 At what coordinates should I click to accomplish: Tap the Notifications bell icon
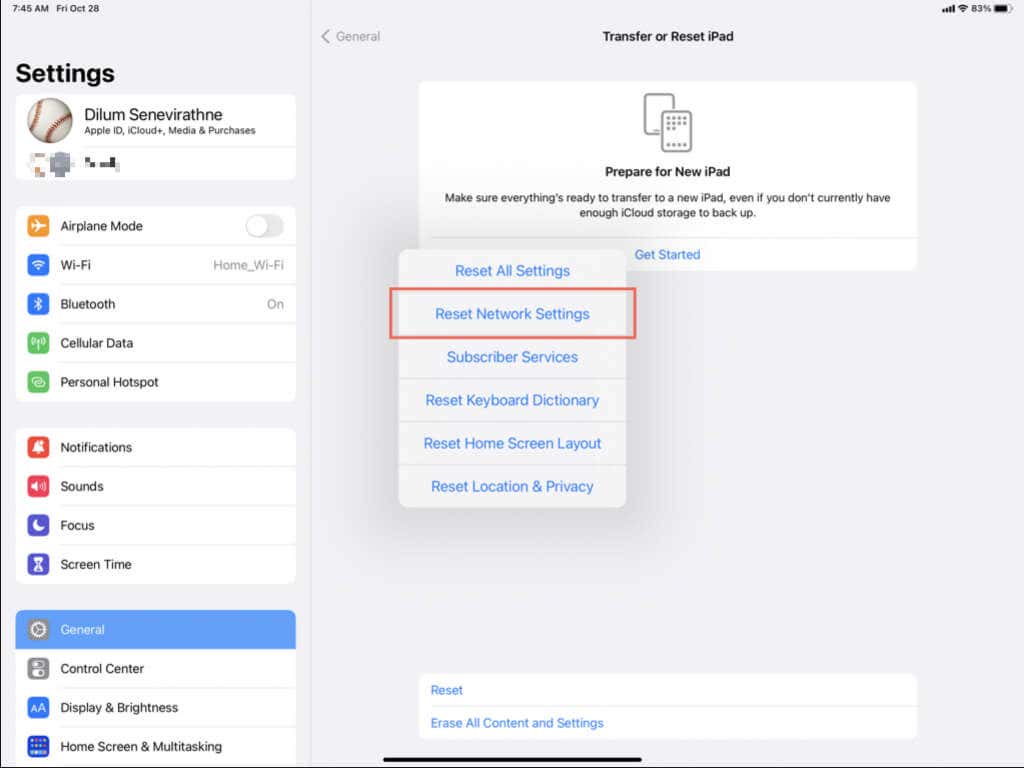pos(38,447)
